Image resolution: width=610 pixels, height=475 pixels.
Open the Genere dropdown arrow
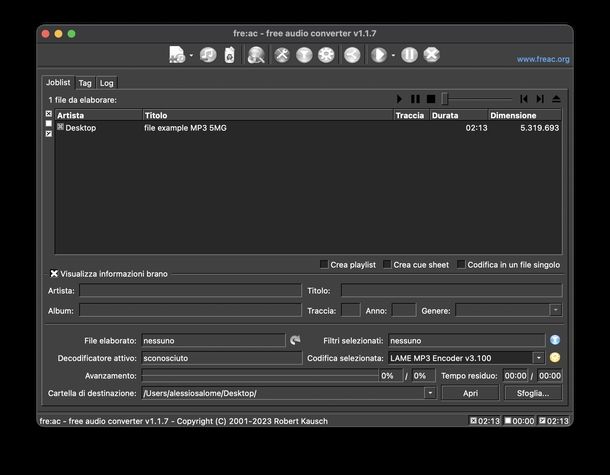[556, 310]
